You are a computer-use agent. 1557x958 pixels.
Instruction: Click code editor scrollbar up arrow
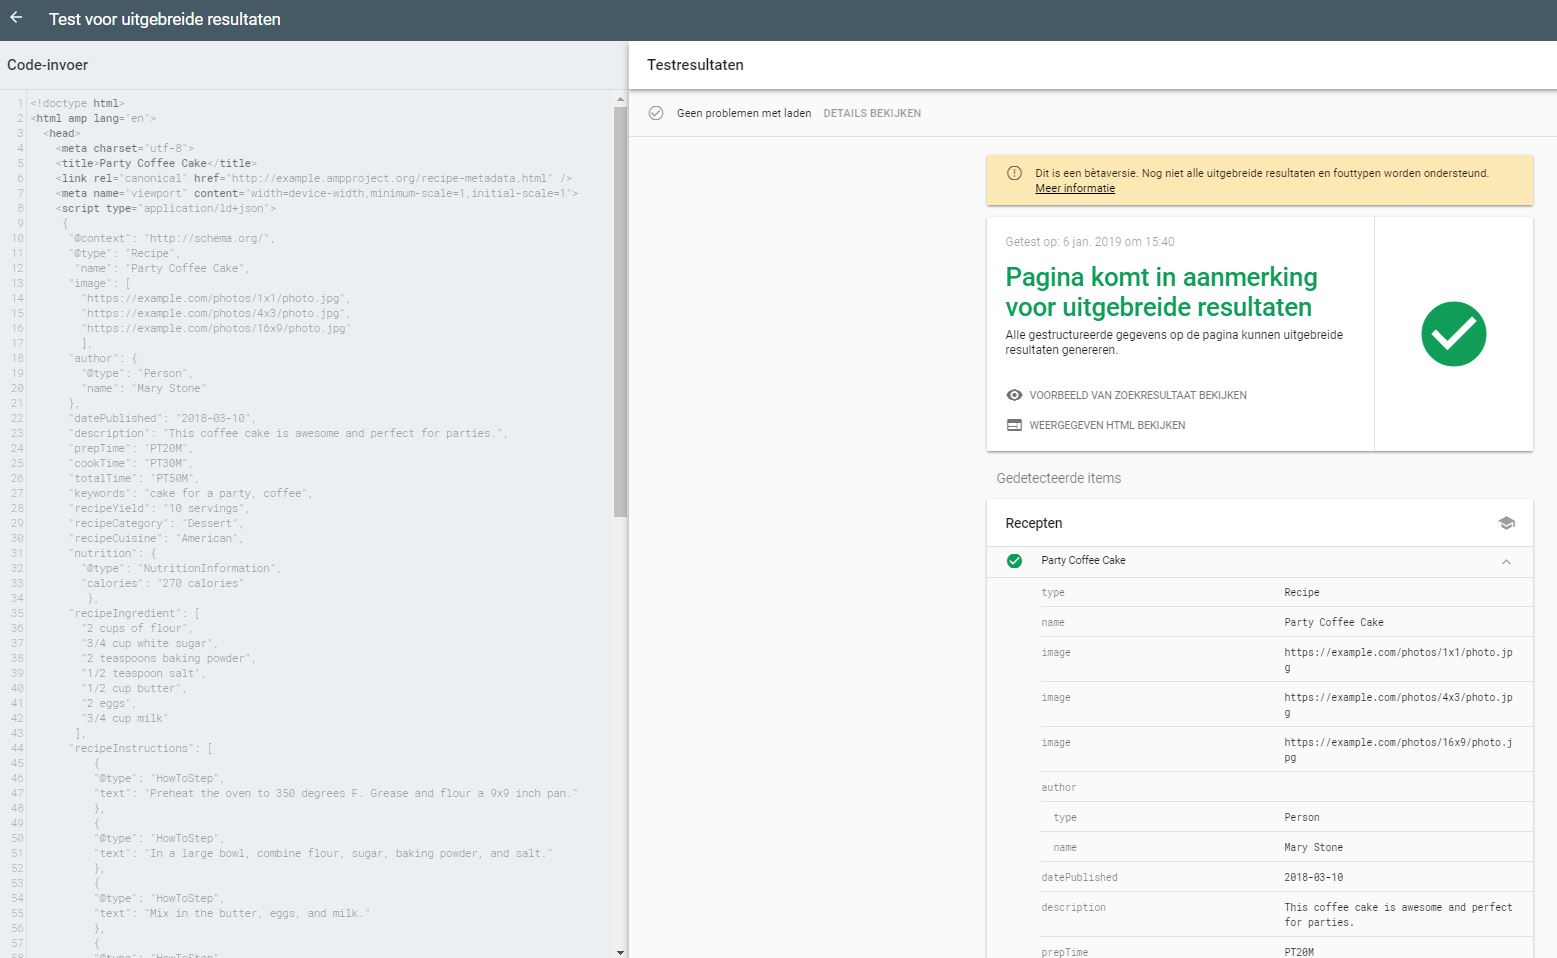pyautogui.click(x=620, y=99)
